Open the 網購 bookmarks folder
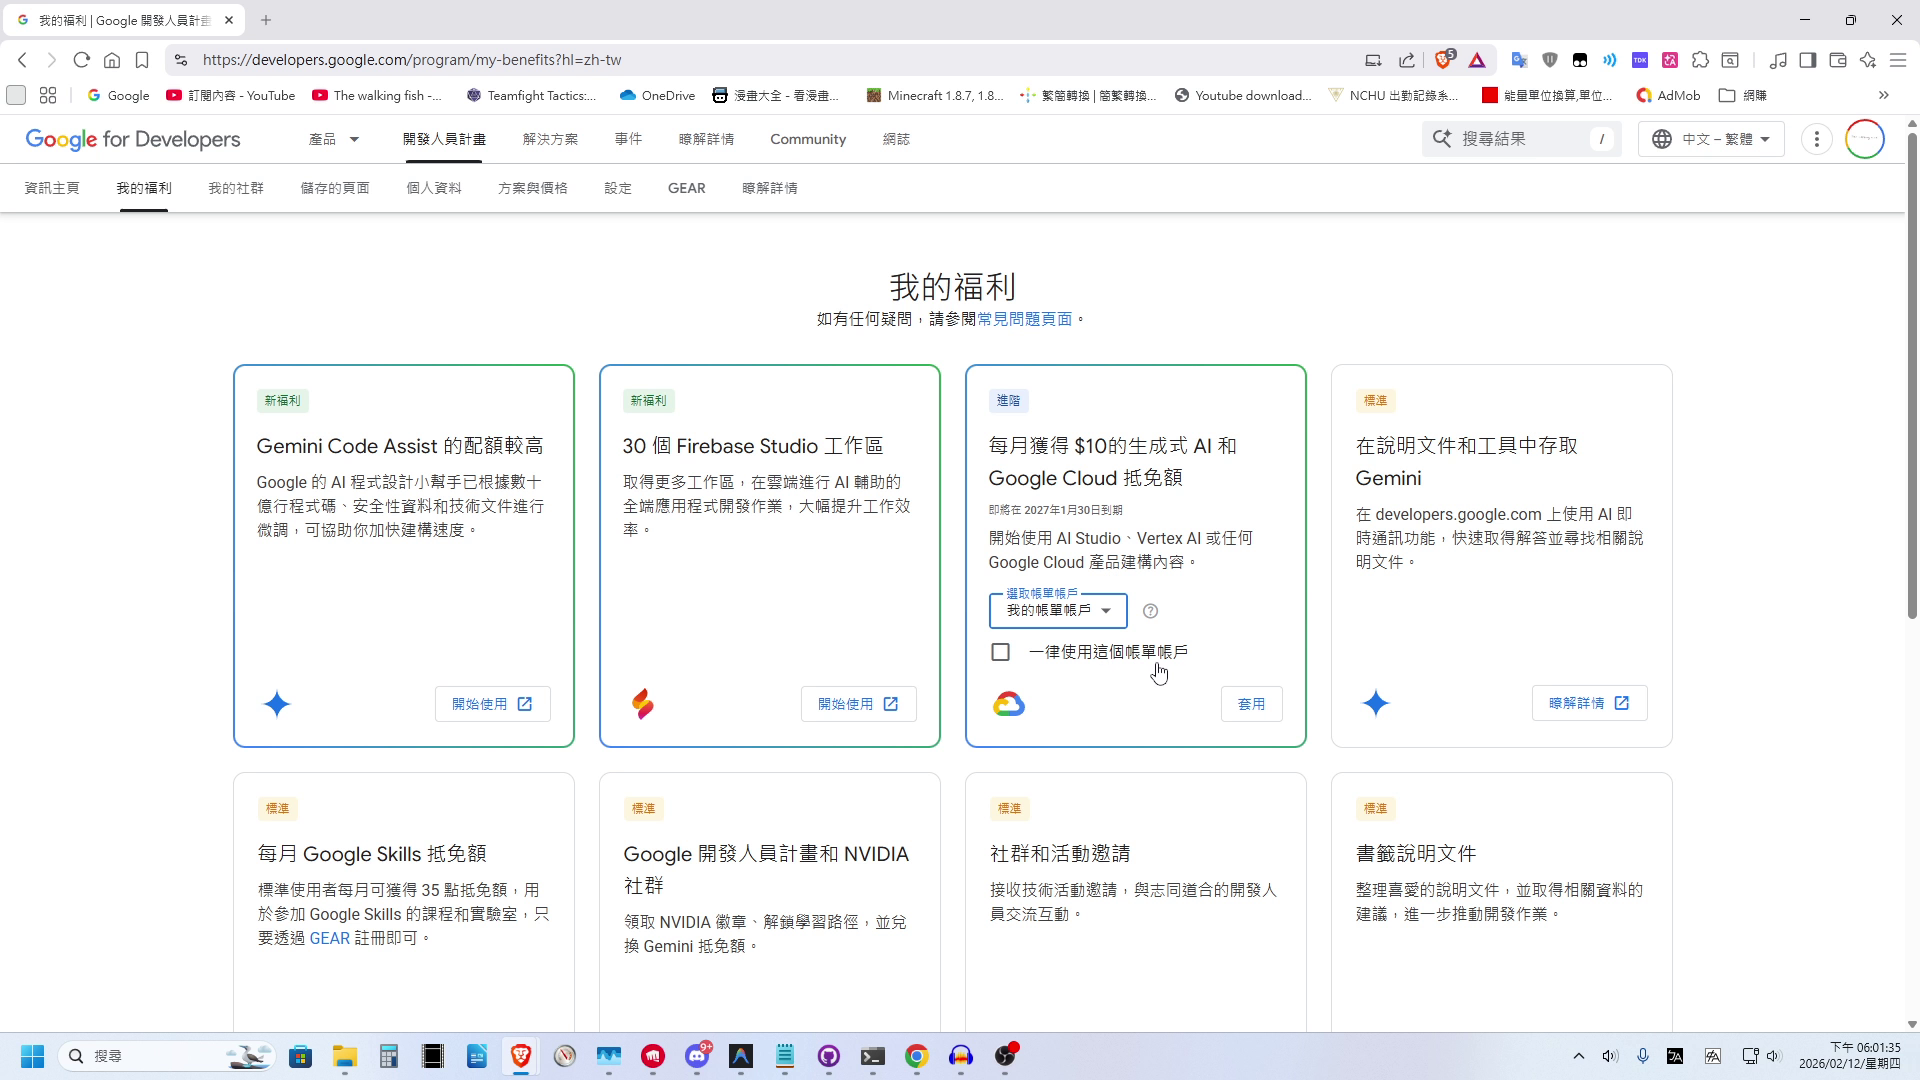 pos(1743,95)
